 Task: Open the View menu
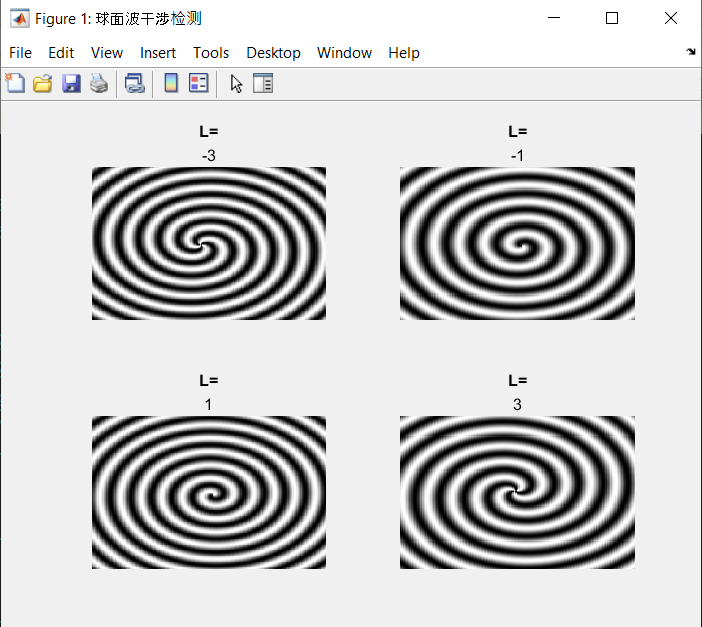(107, 53)
